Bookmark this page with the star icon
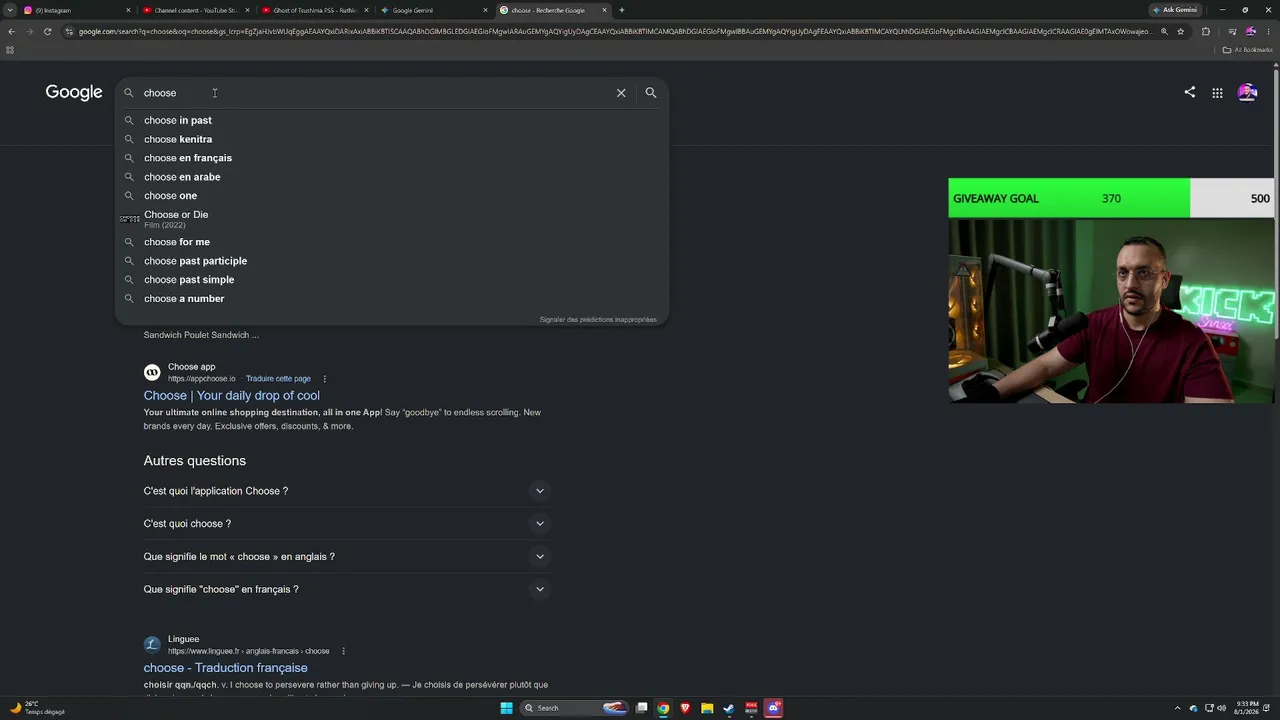1280x720 pixels. tap(1181, 31)
